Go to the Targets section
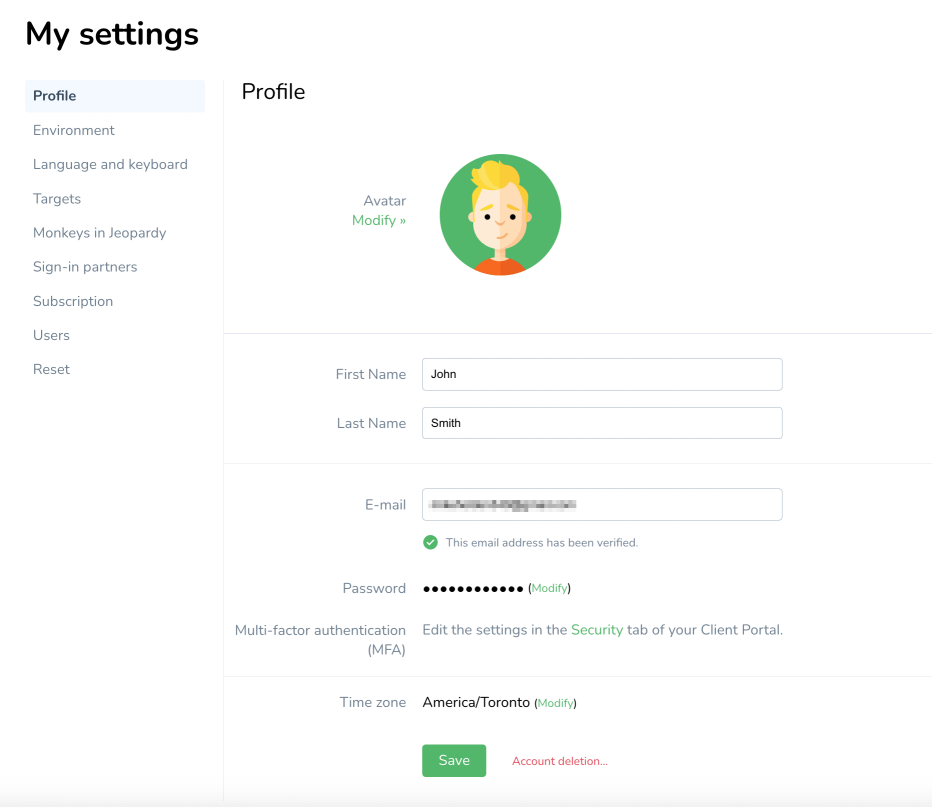932x807 pixels. [57, 199]
